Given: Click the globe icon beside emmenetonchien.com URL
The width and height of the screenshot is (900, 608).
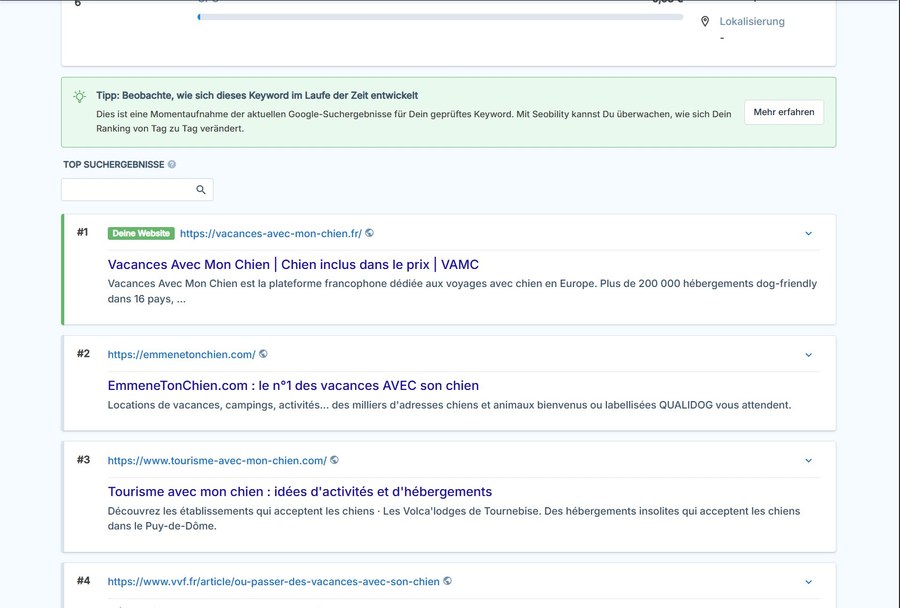Looking at the screenshot, I should click(263, 354).
